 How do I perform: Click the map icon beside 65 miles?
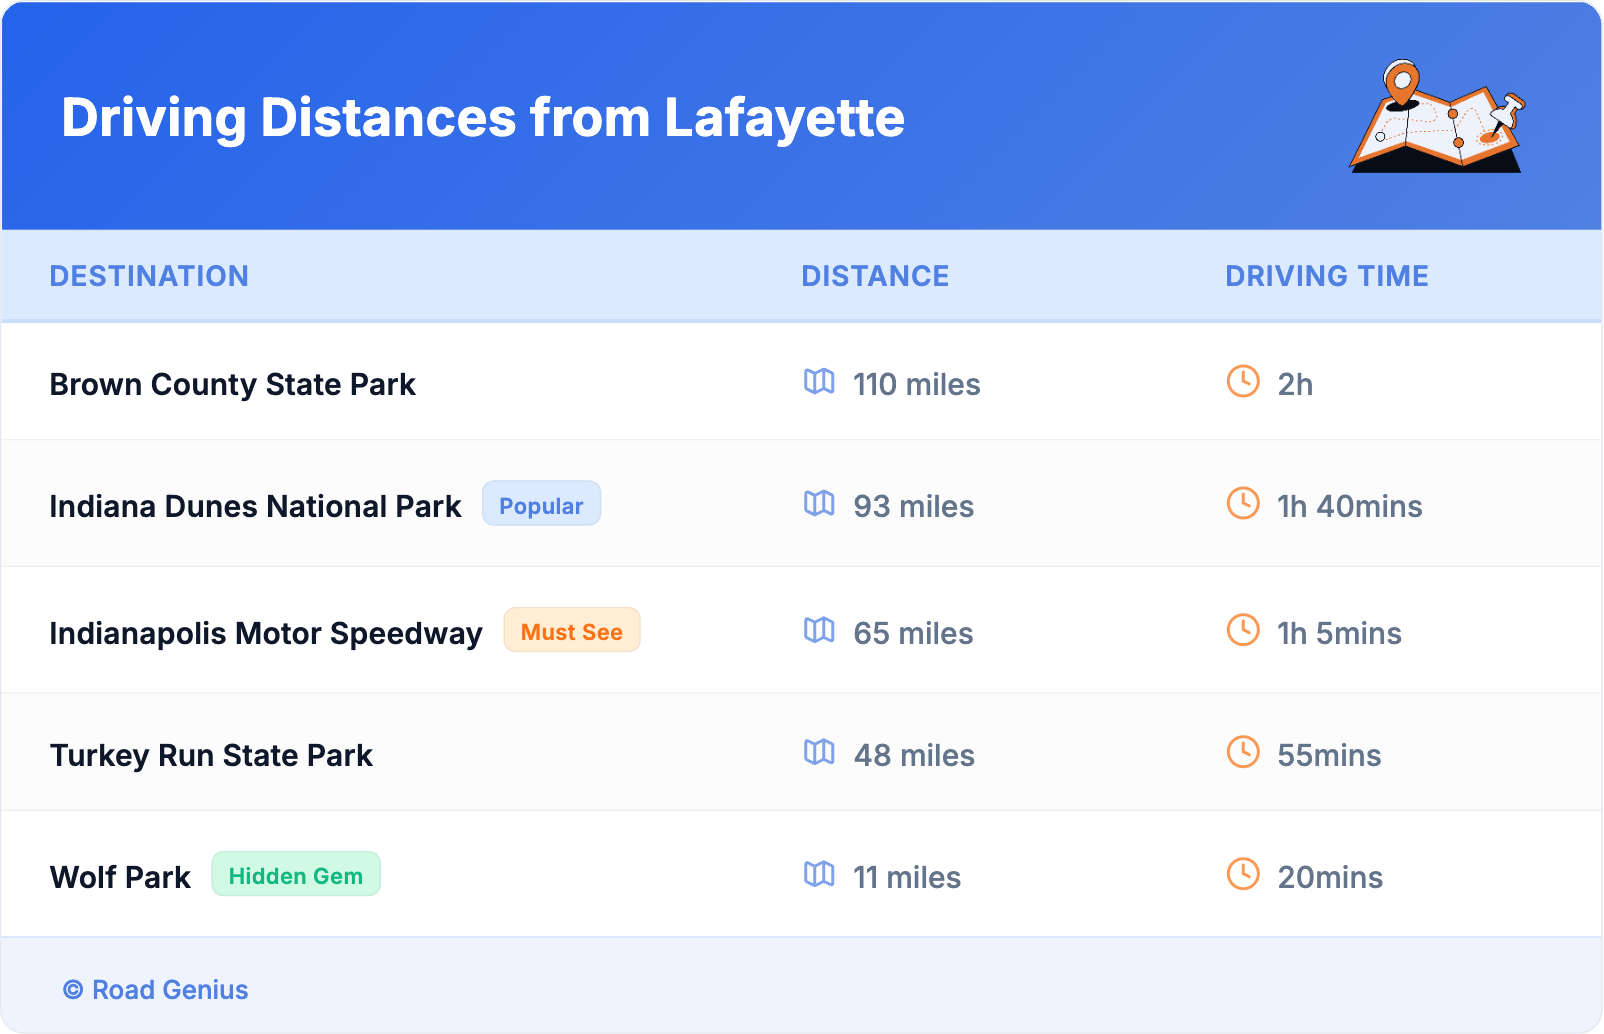819,631
